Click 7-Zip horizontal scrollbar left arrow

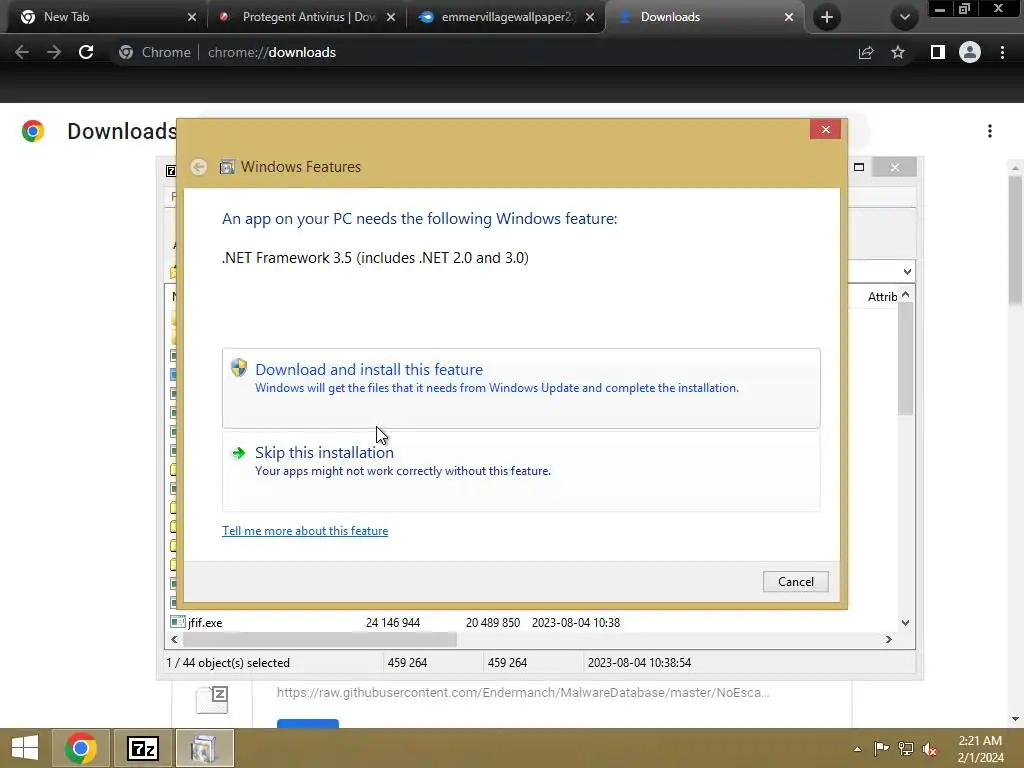pos(174,639)
